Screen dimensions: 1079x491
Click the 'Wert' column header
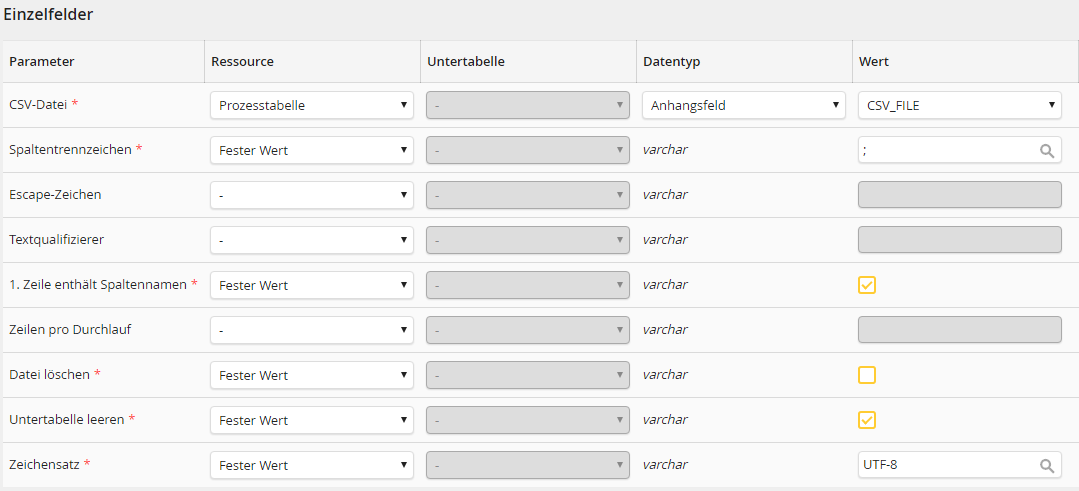pos(874,62)
